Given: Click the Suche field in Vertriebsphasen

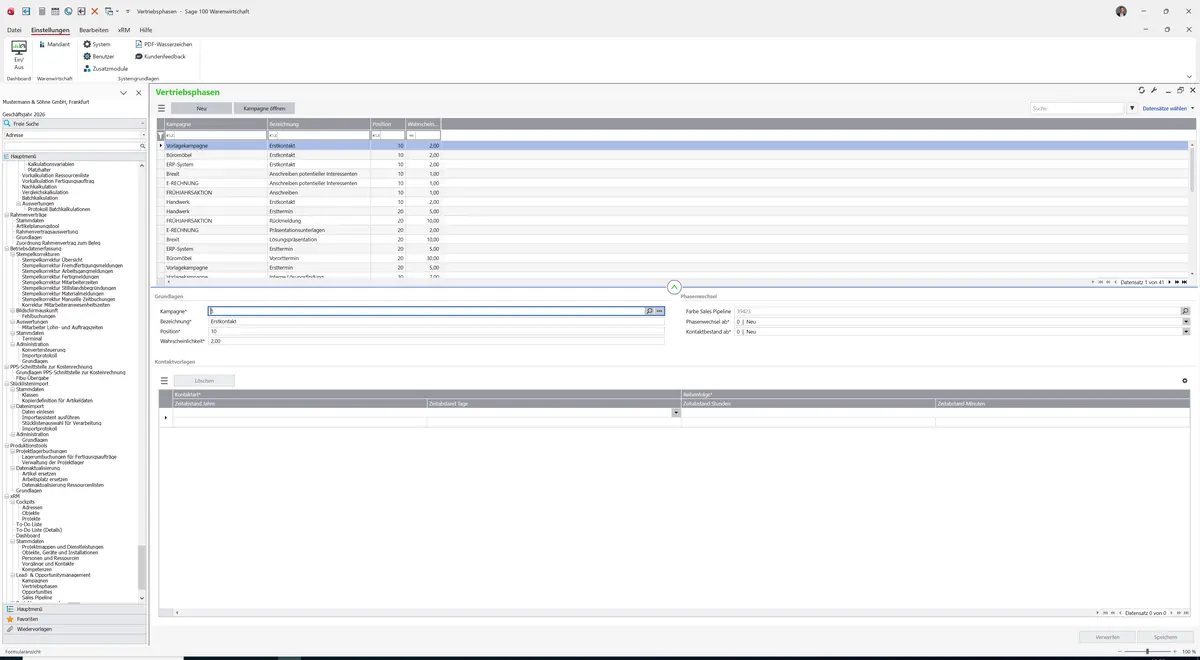Looking at the screenshot, I should coord(1077,108).
